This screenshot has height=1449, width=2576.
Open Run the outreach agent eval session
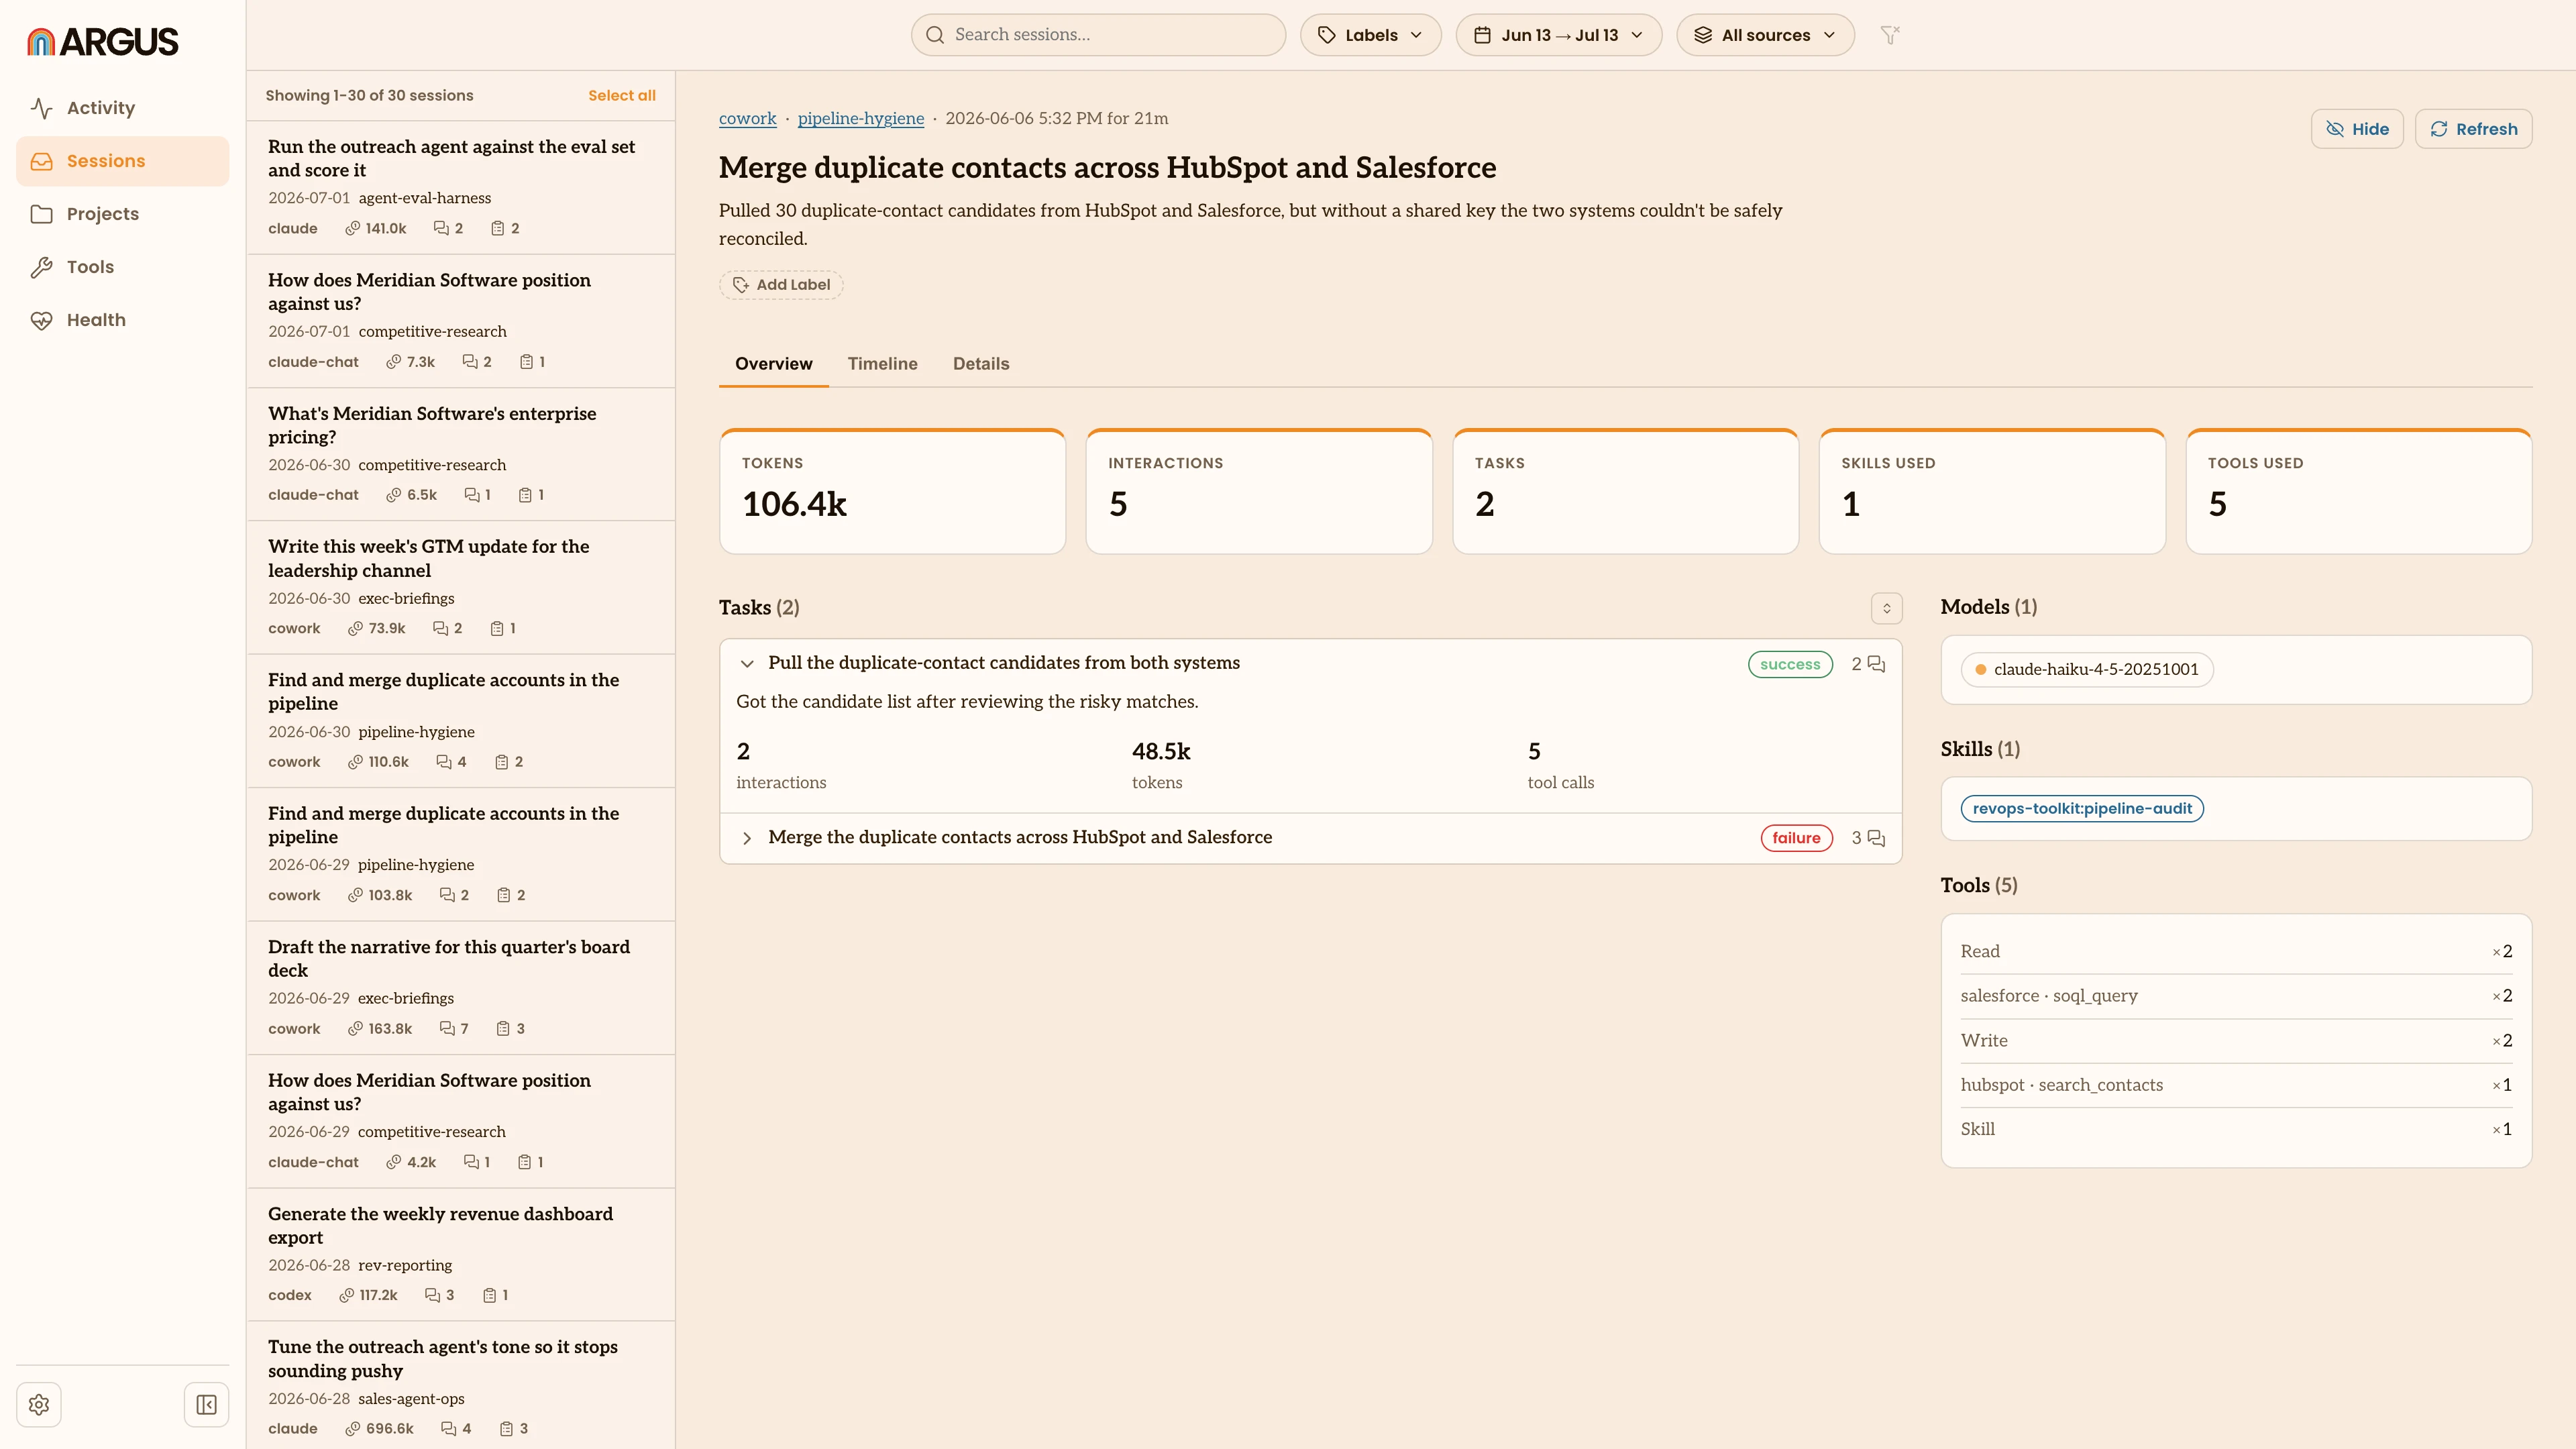pyautogui.click(x=461, y=187)
